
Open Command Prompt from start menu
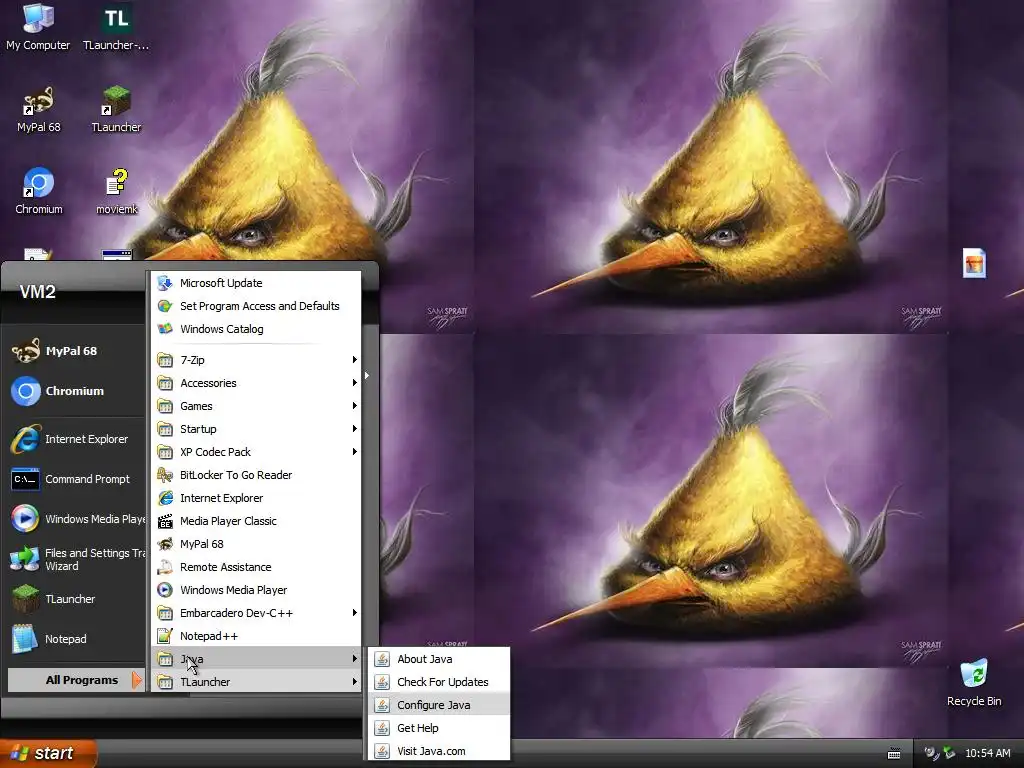click(76, 479)
